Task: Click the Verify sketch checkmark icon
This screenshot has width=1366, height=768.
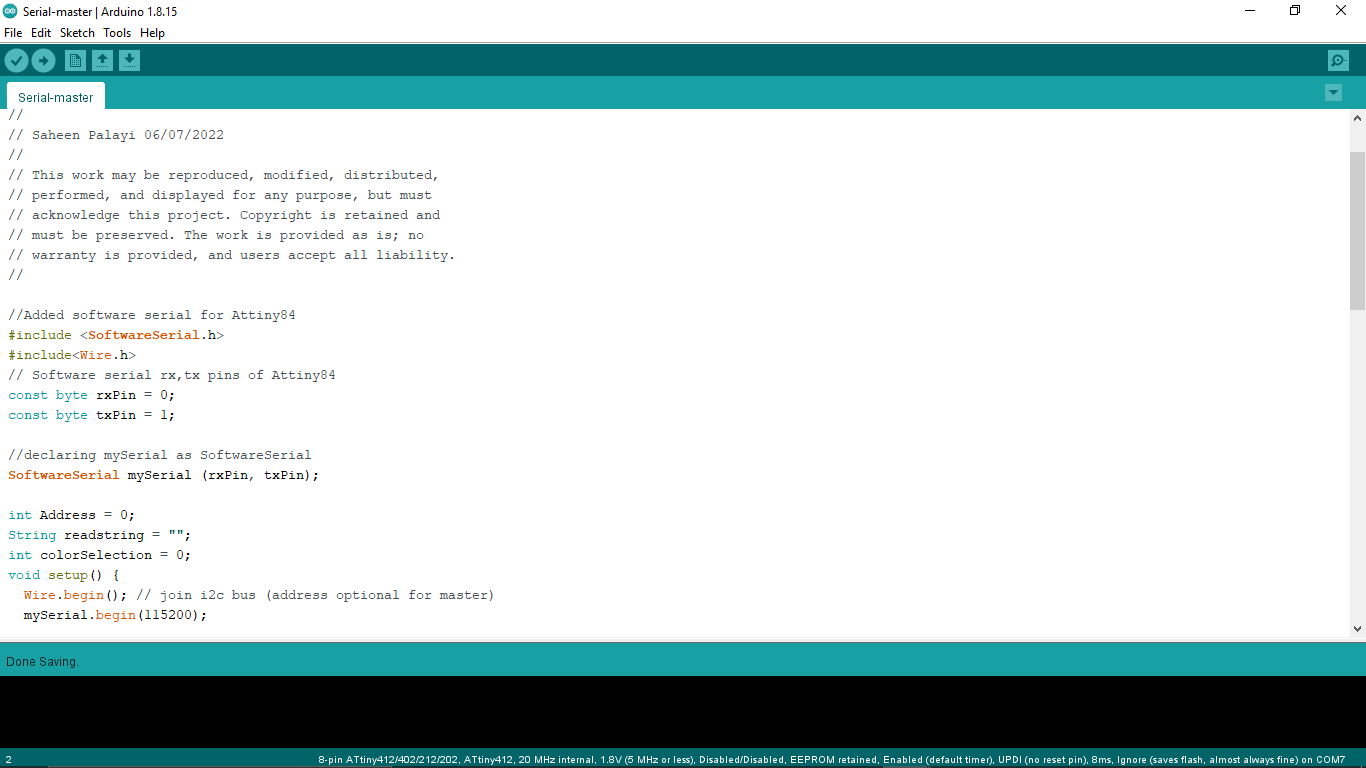Action: (x=16, y=61)
